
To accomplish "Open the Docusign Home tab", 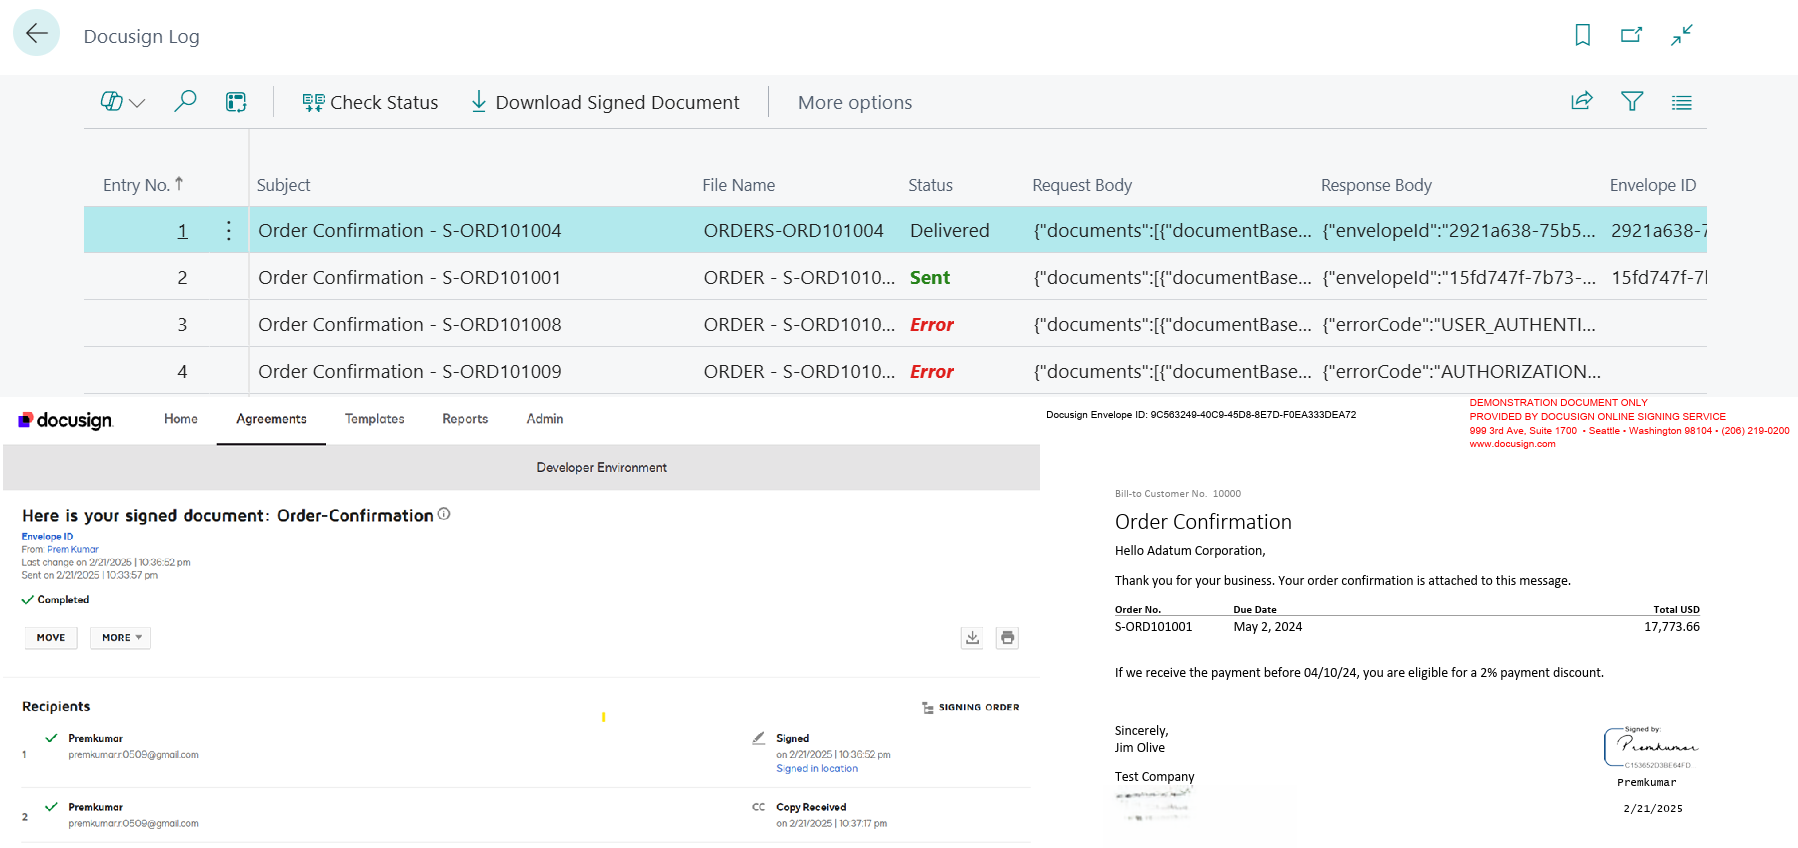I will pyautogui.click(x=181, y=419).
